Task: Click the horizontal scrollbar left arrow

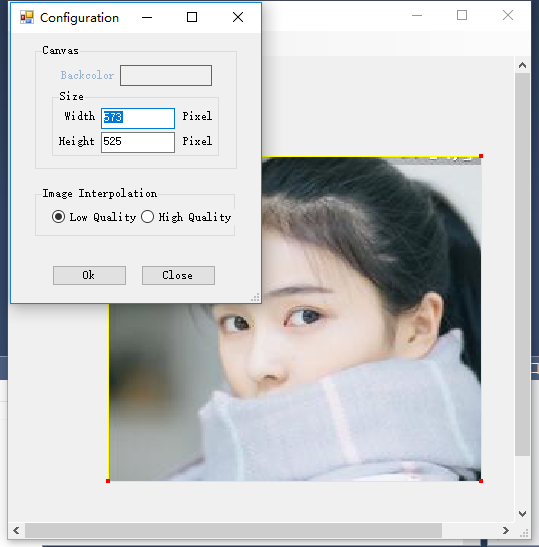Action: coord(16,530)
